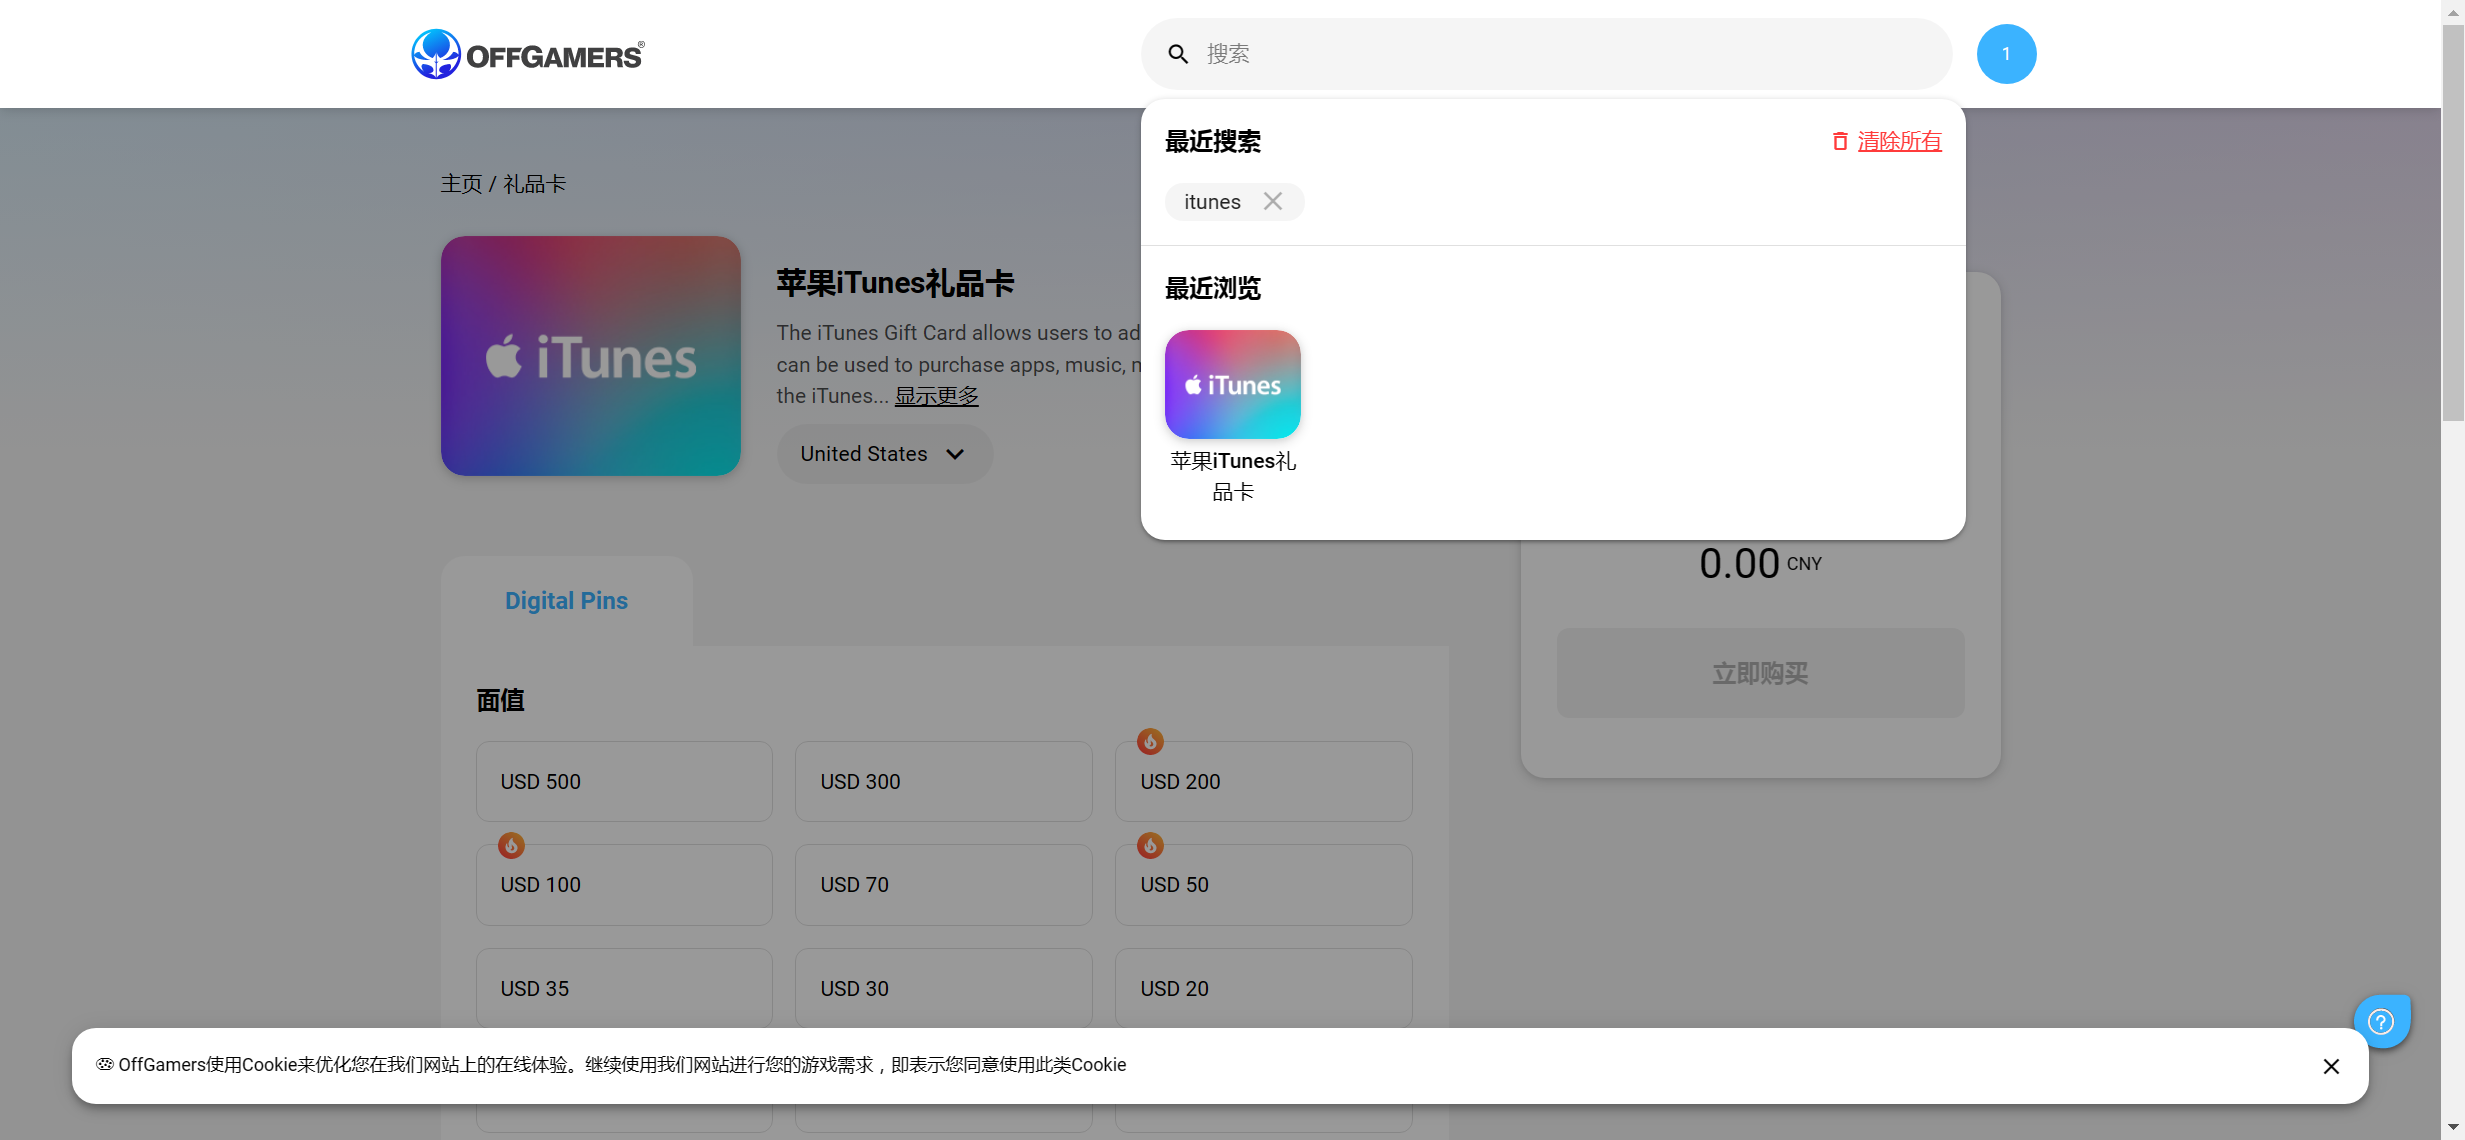This screenshot has width=2465, height=1140.
Task: Select the USD 500 denomination
Action: click(624, 781)
